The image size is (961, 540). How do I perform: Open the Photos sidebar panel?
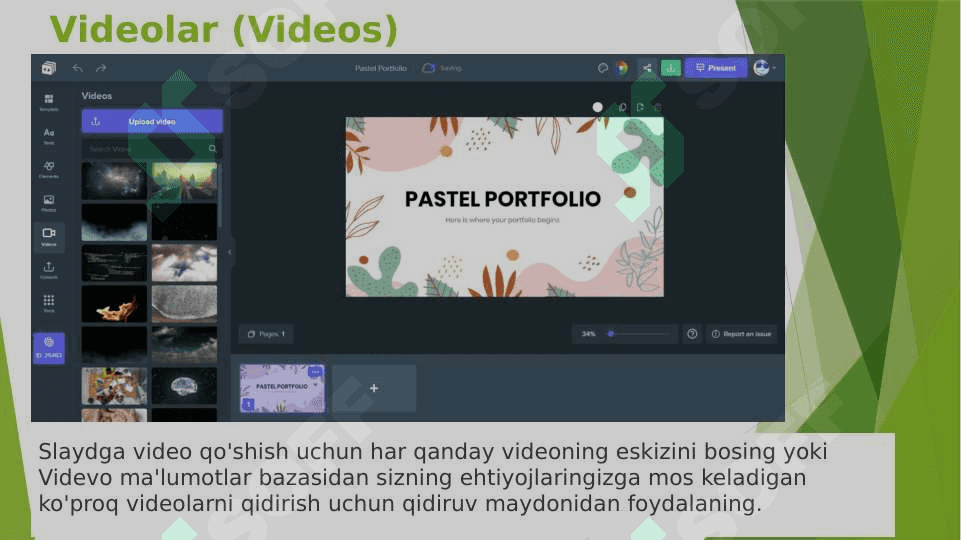49,203
